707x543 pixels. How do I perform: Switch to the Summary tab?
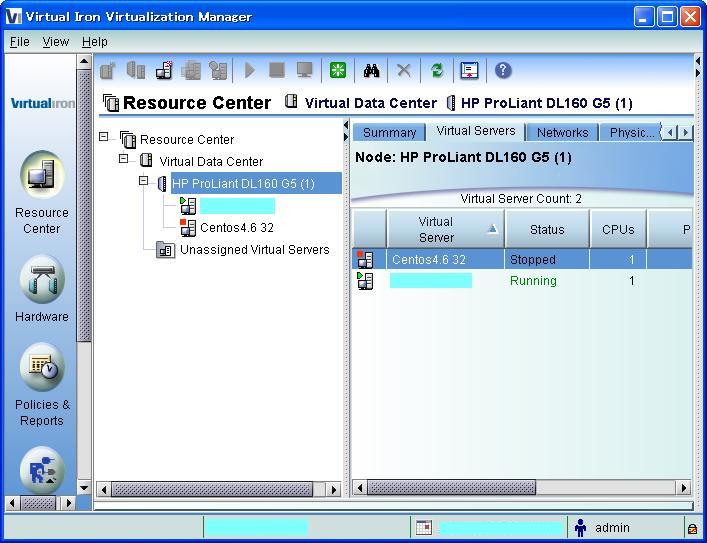(389, 133)
